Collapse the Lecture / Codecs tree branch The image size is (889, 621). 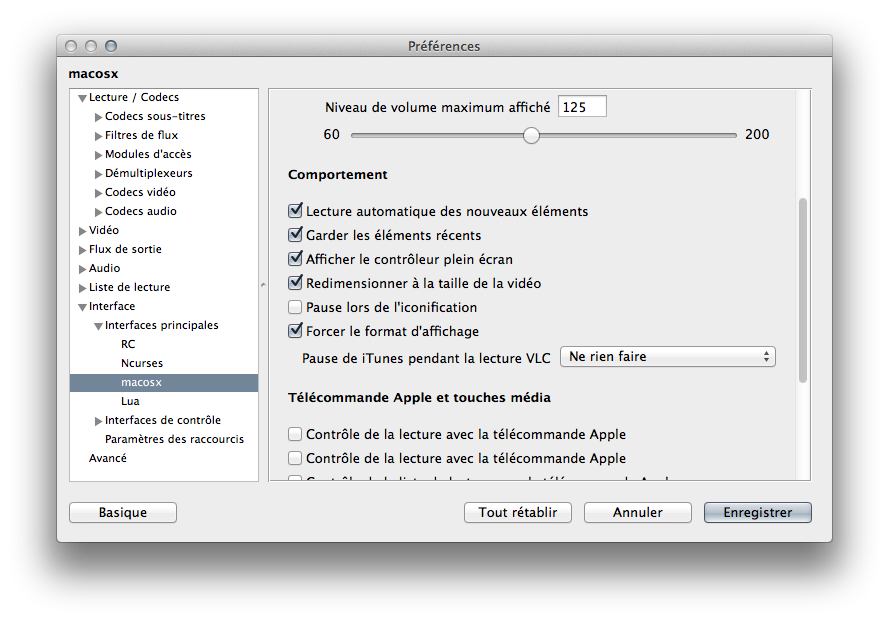82,98
